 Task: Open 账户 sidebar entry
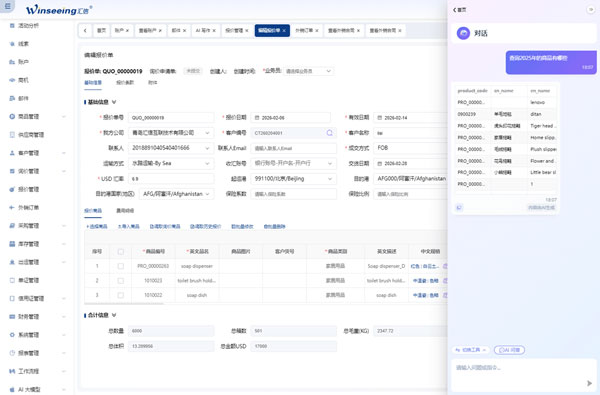[x=23, y=62]
